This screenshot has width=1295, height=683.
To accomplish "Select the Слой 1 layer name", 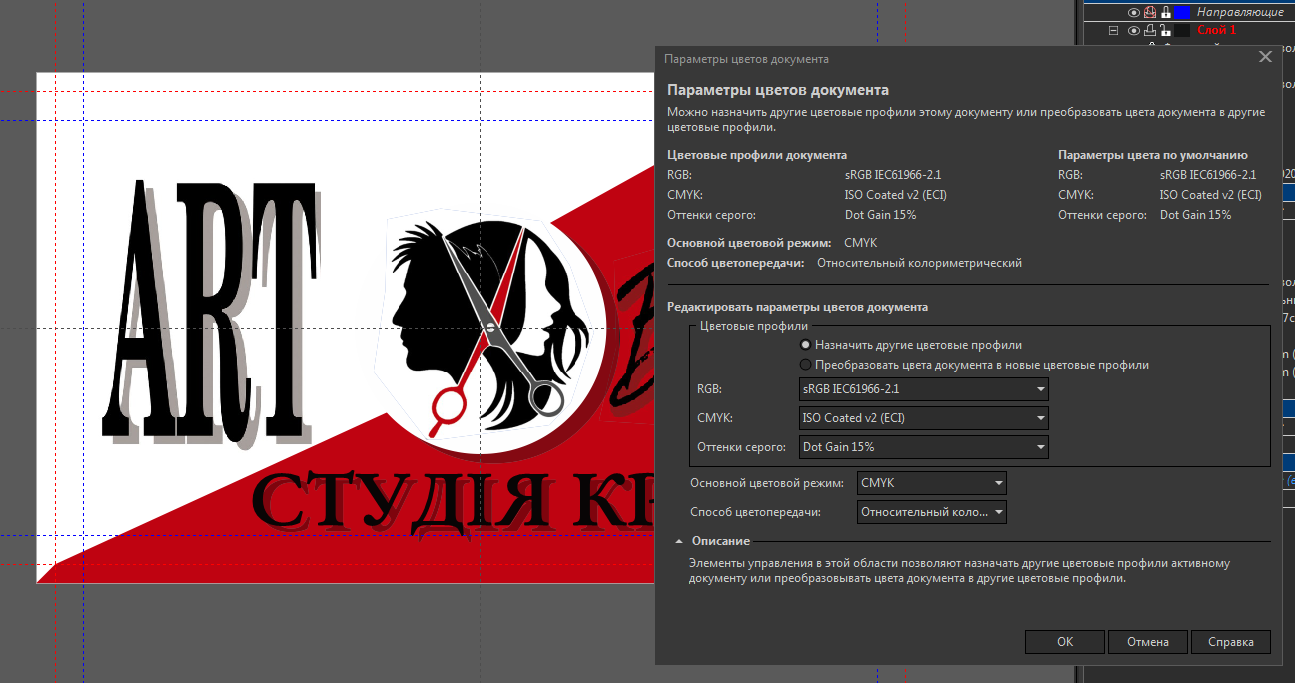I will [1217, 31].
